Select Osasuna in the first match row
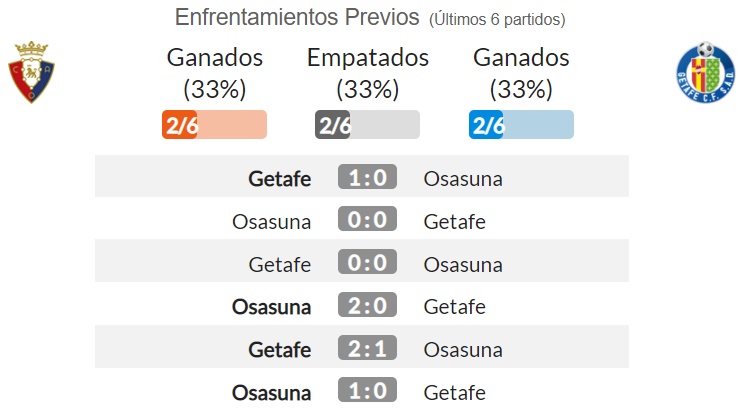Screen dimensions: 742x415 463,179
